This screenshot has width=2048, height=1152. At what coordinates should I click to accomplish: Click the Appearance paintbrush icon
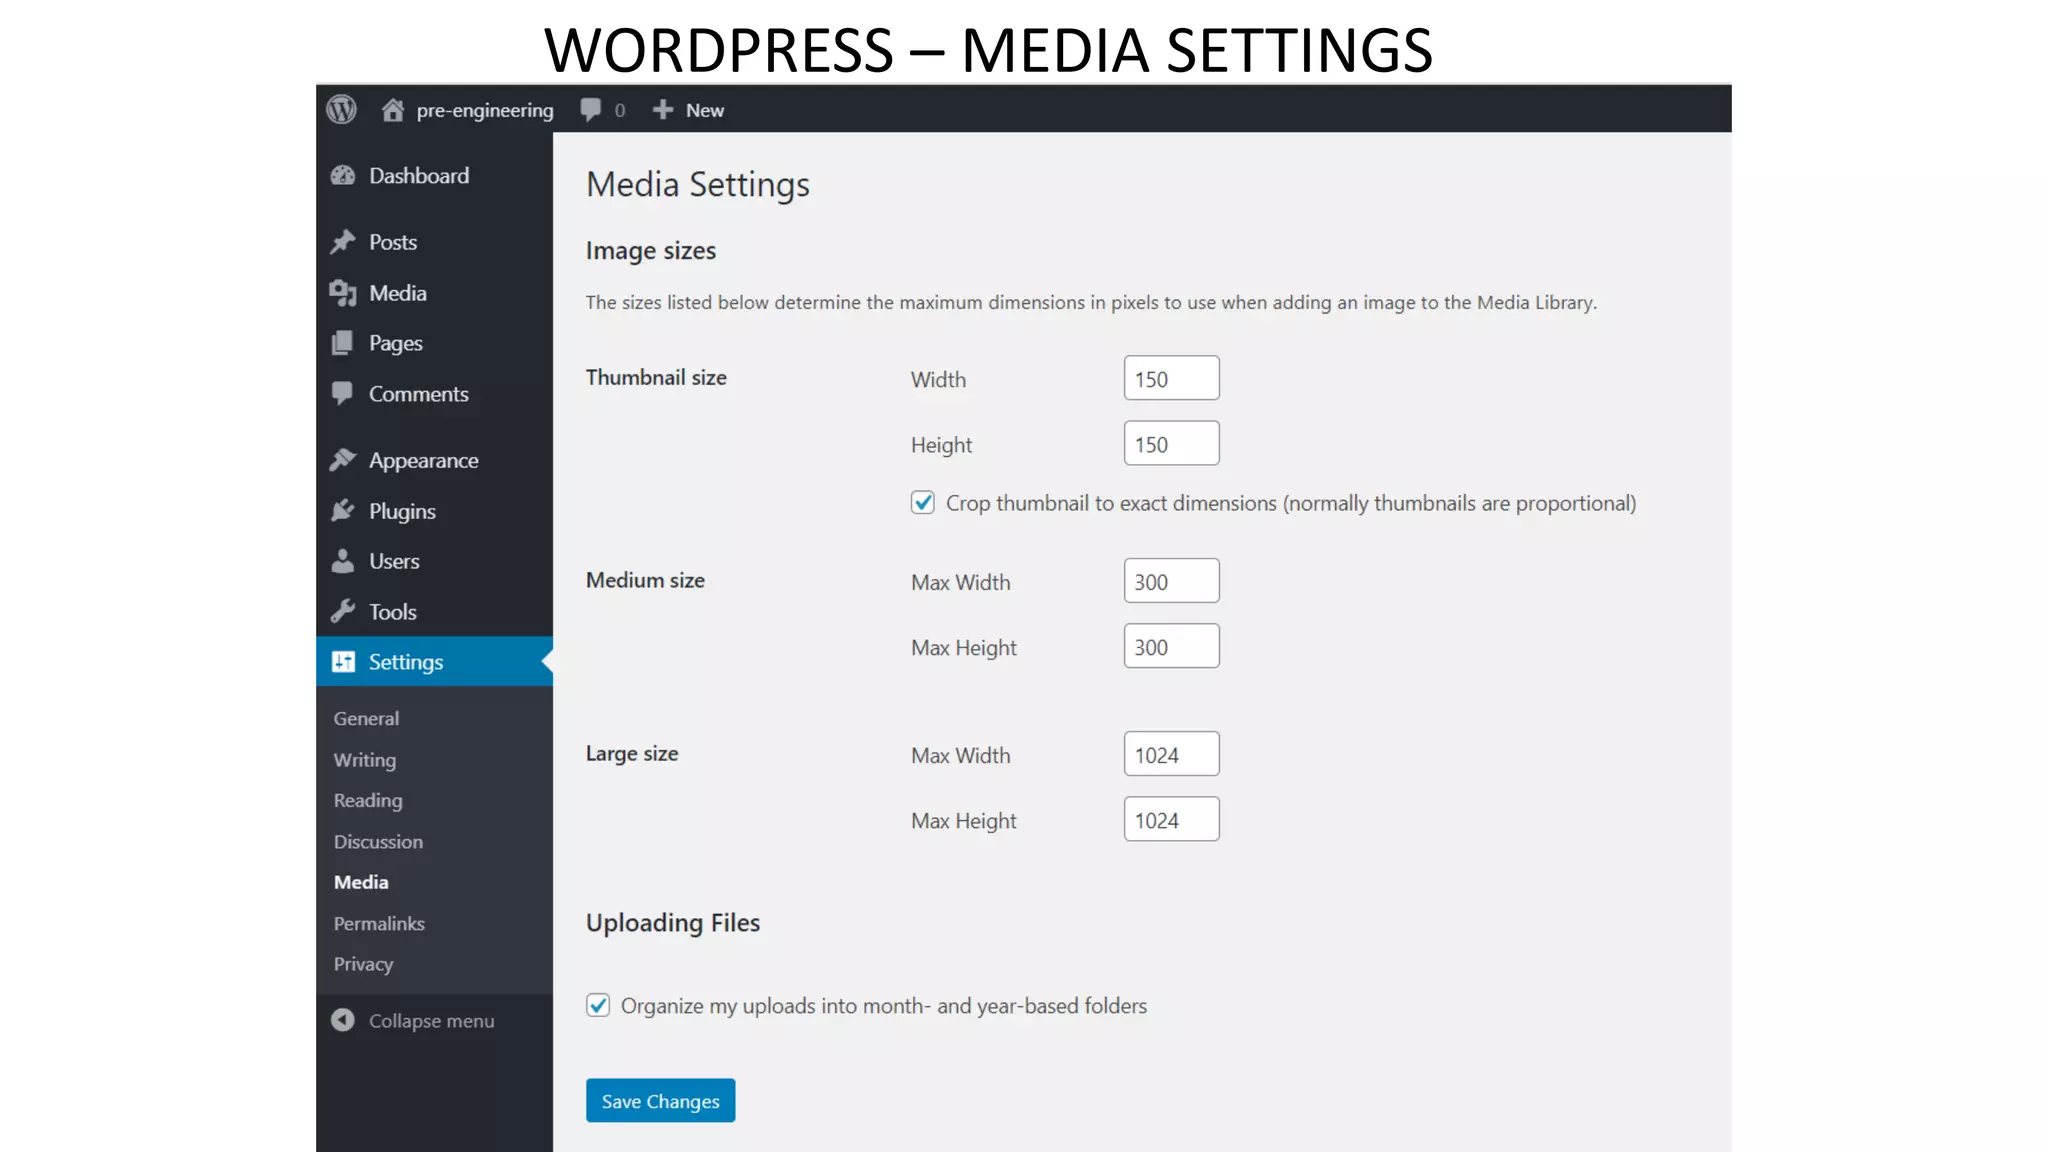343,459
